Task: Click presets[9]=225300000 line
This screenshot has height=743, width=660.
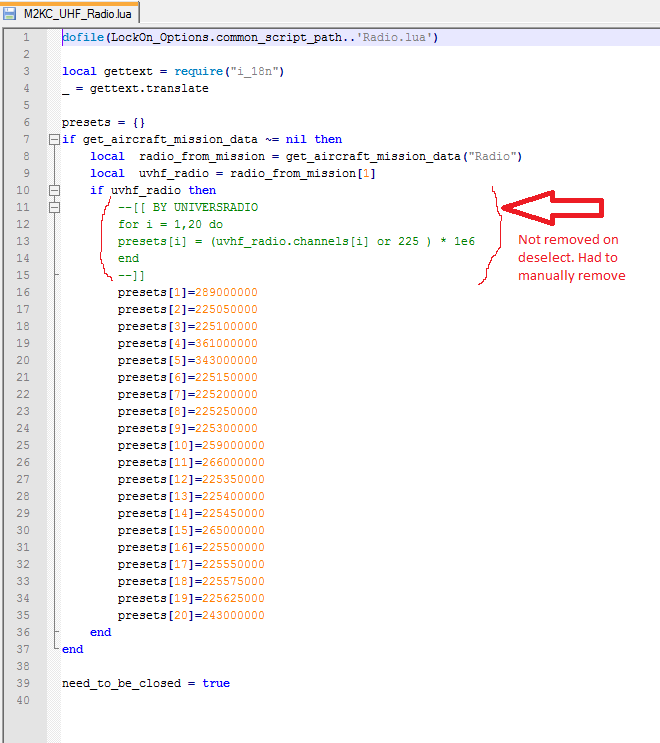Action: pyautogui.click(x=188, y=428)
